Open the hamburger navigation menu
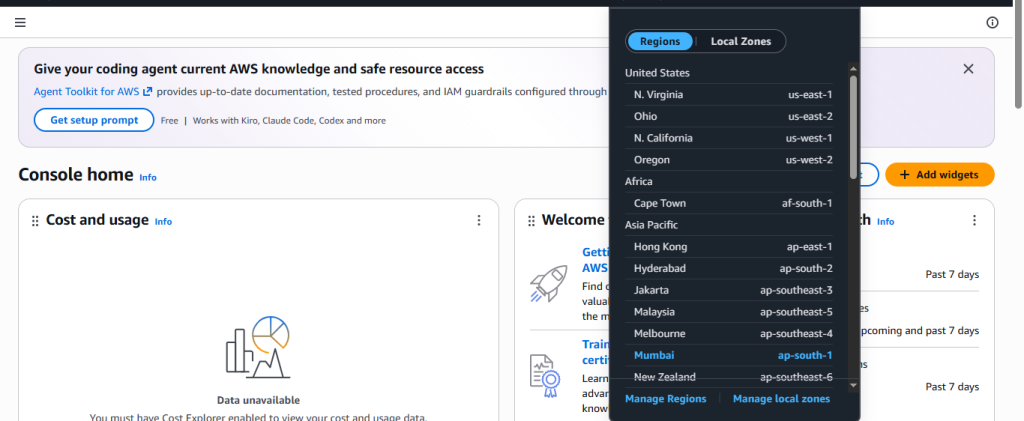This screenshot has width=1024, height=421. [20, 23]
